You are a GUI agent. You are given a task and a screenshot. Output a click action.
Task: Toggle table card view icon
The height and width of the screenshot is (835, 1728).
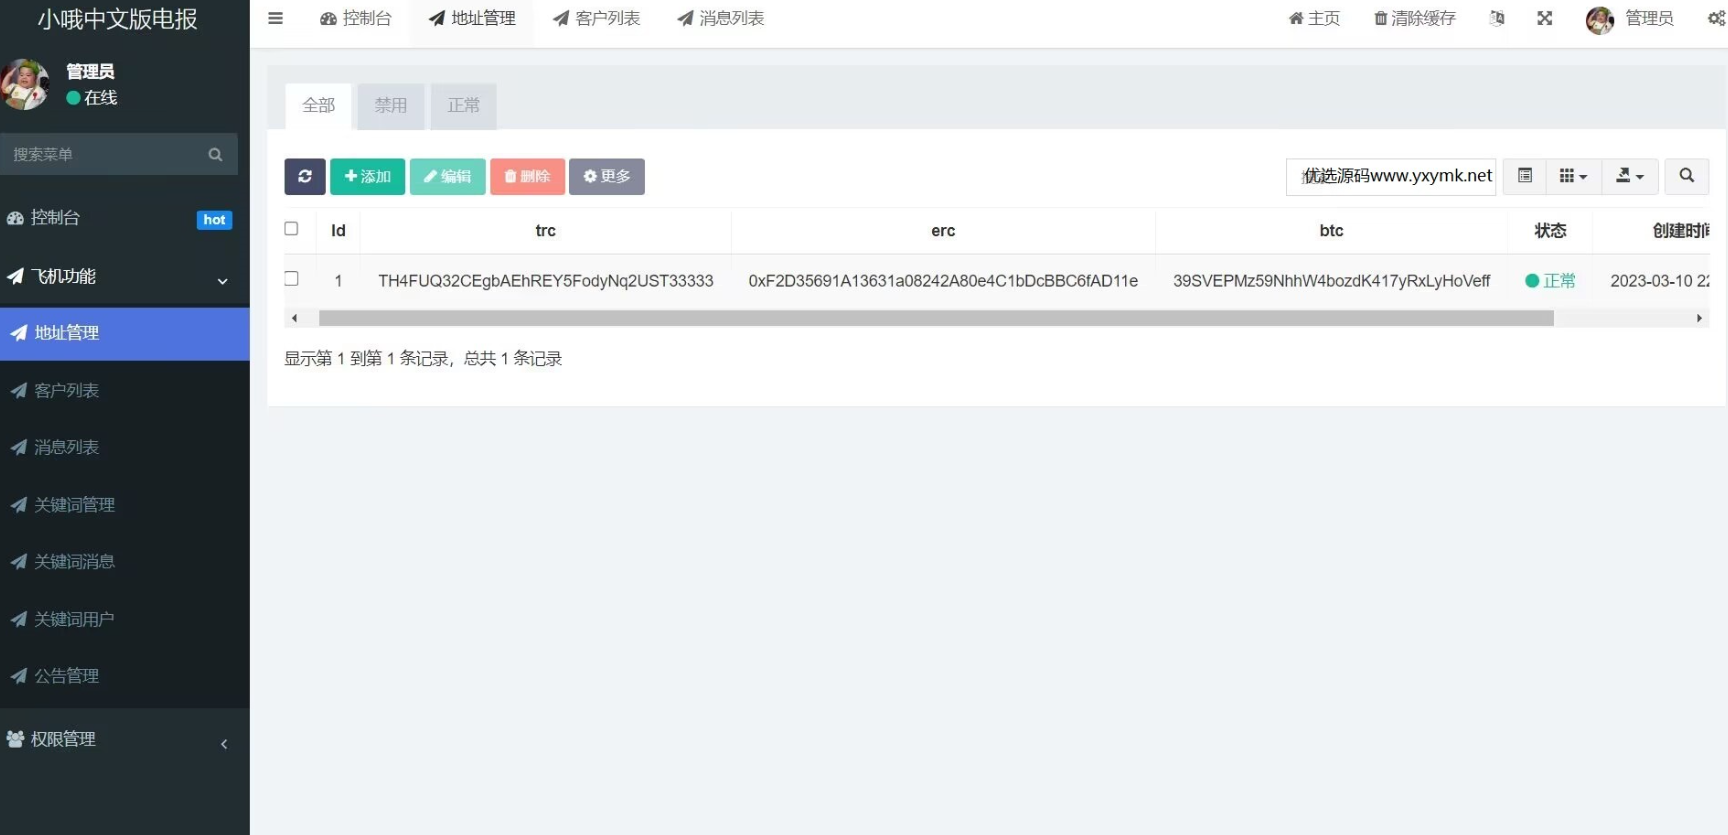tap(1525, 176)
